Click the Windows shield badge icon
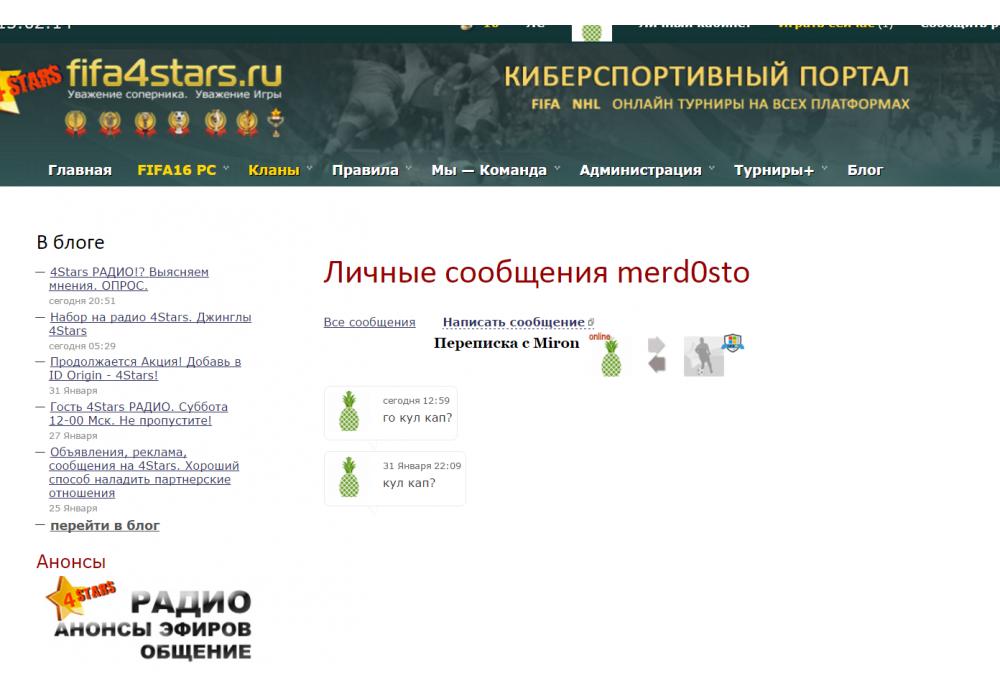 coord(733,342)
